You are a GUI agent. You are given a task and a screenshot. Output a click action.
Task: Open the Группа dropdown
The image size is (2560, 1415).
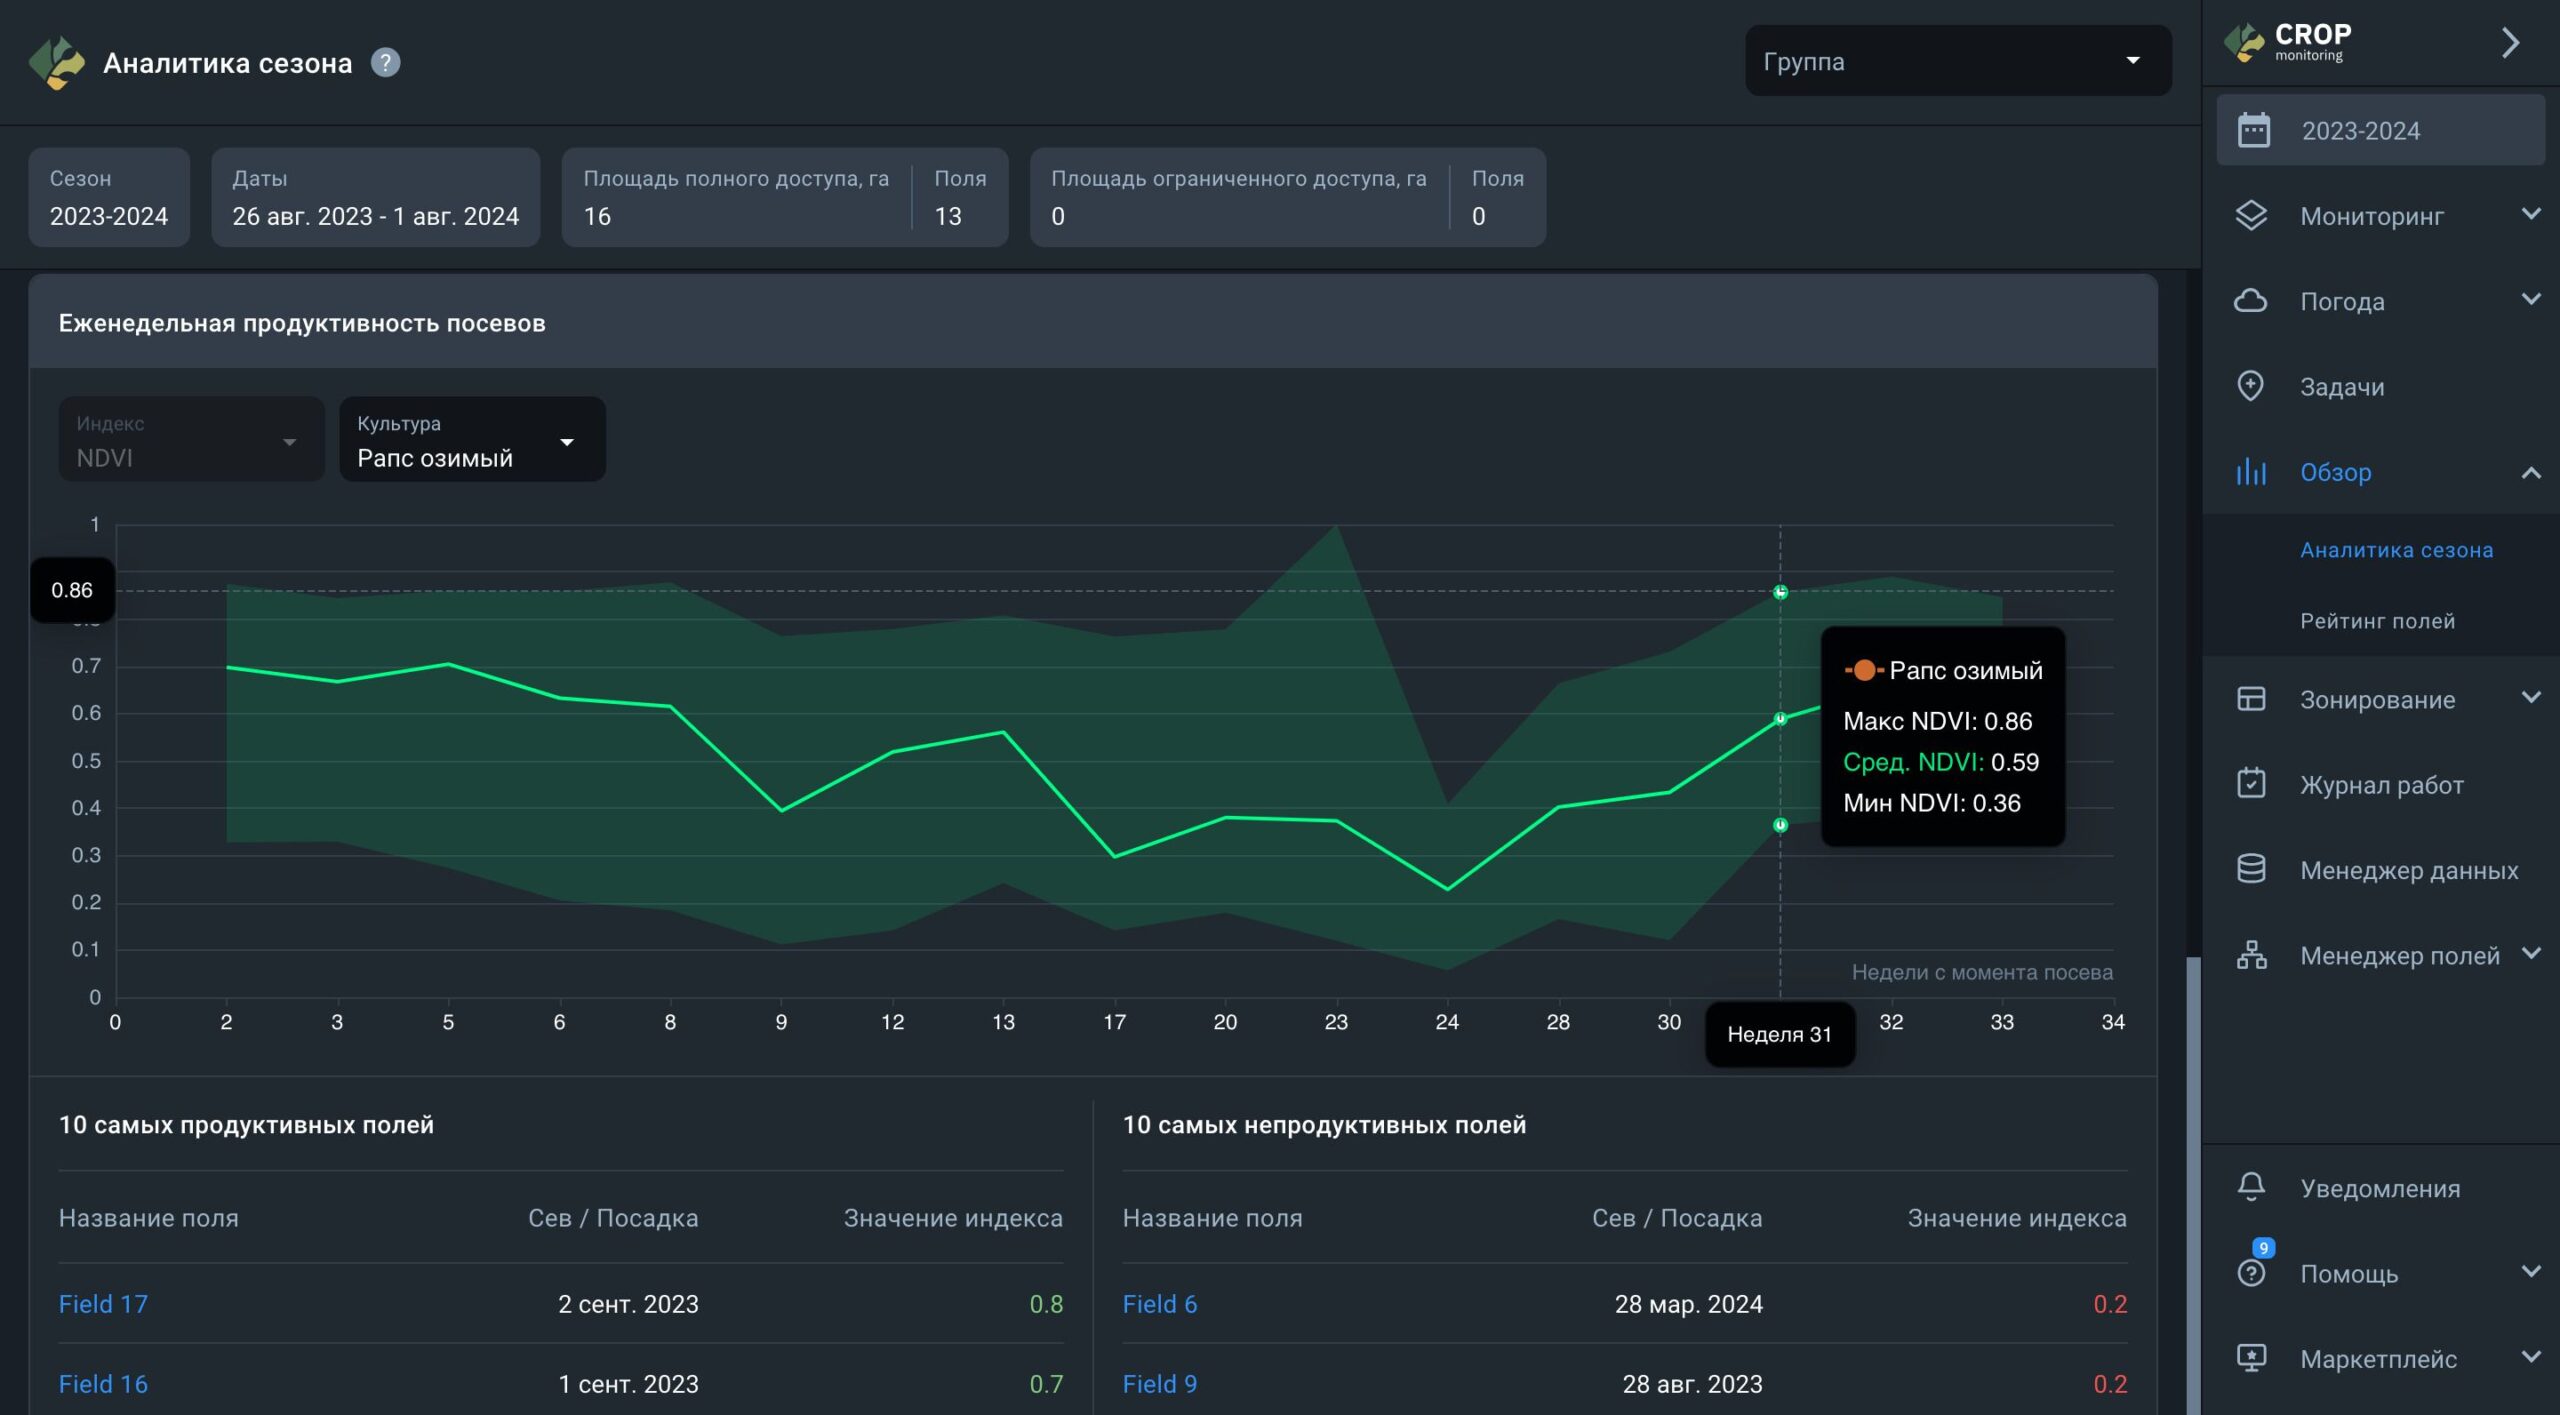tap(1957, 61)
